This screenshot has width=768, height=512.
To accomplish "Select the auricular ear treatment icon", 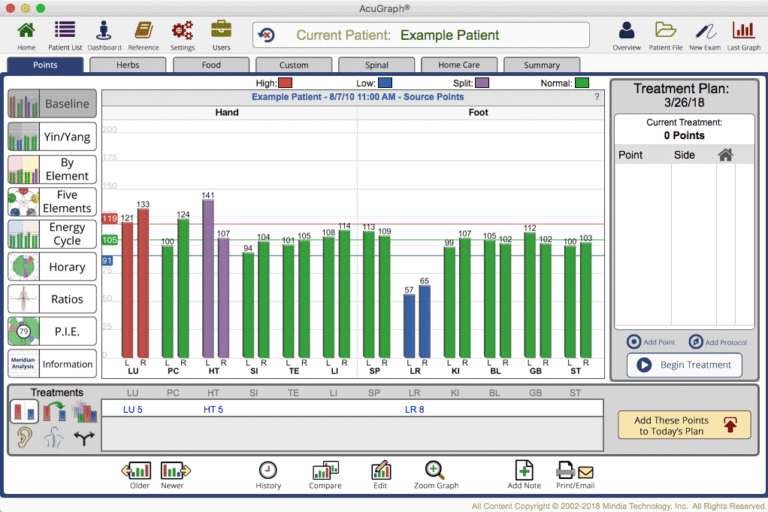I will [24, 437].
